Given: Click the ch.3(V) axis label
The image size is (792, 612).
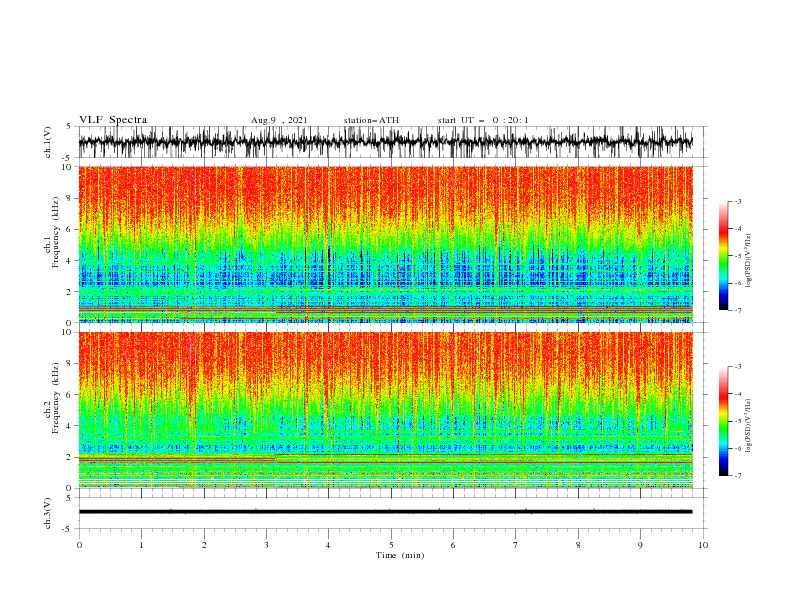Looking at the screenshot, I should 48,513.
